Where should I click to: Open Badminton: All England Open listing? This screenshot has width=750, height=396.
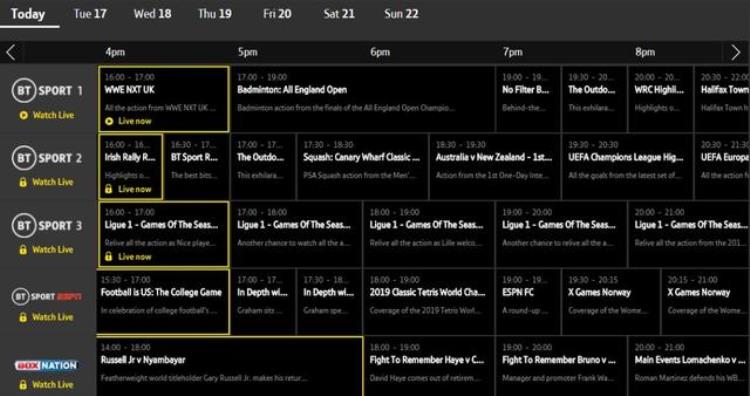point(363,99)
